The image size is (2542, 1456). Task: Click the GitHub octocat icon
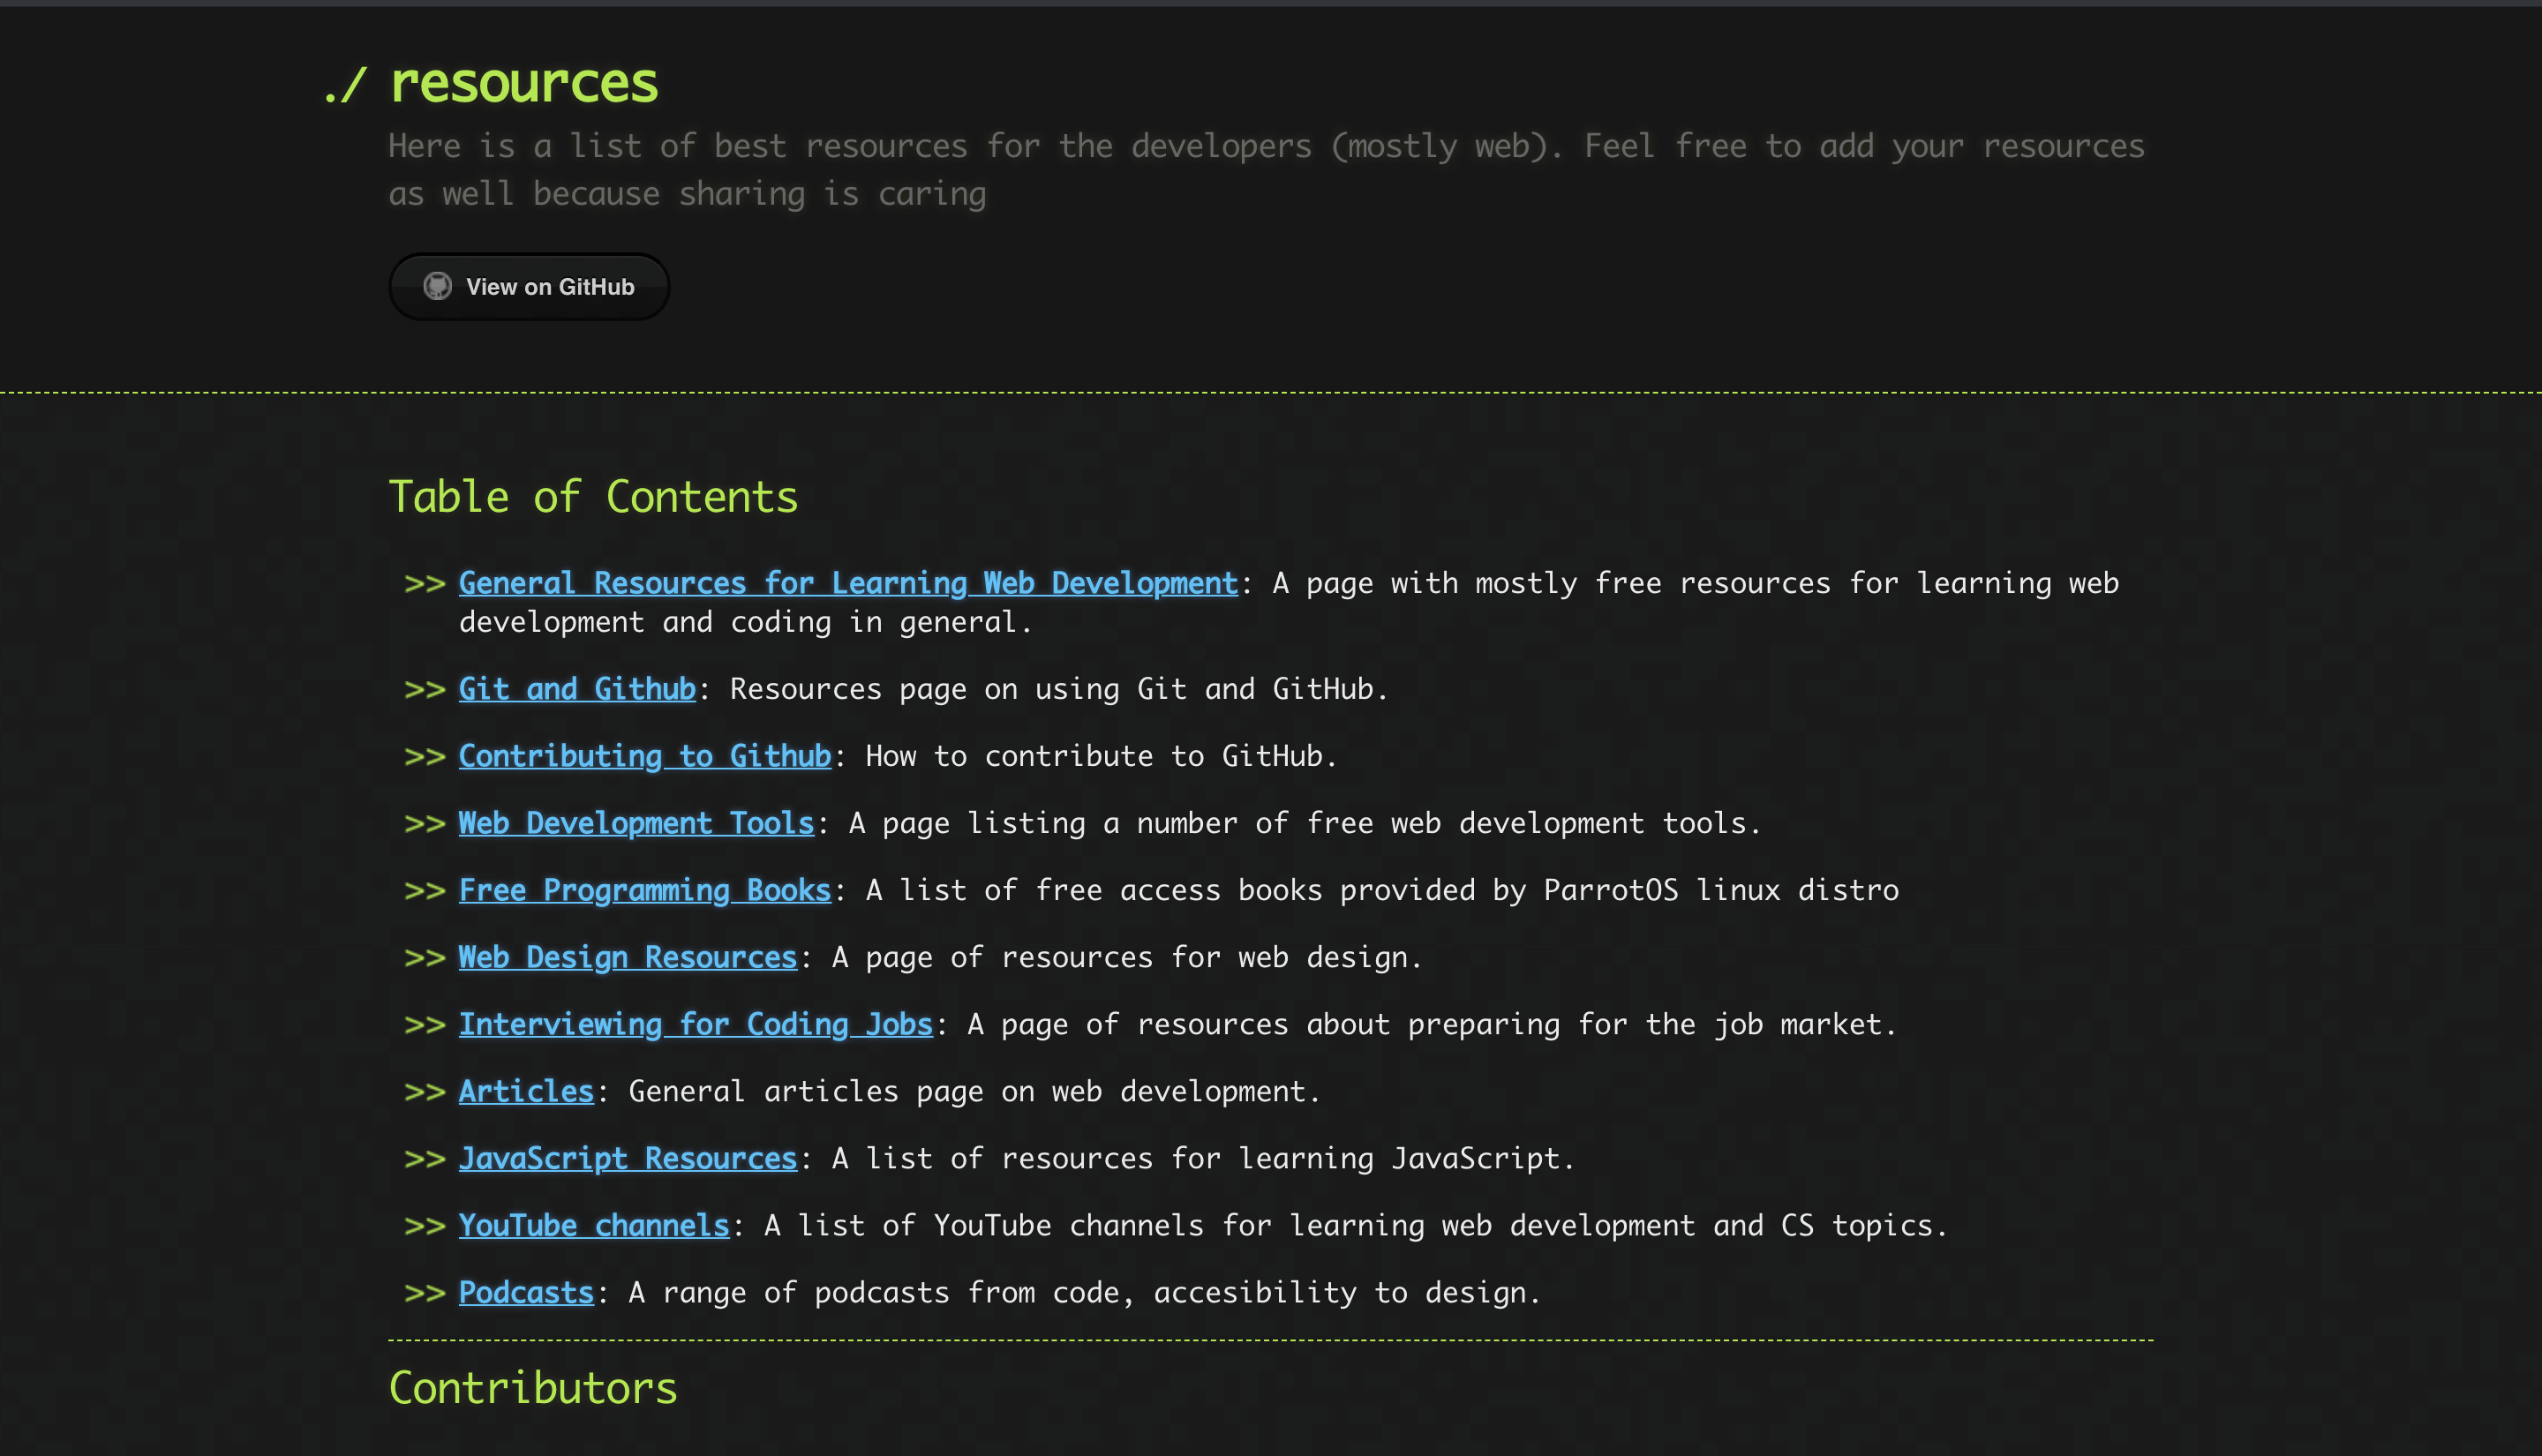(x=437, y=287)
